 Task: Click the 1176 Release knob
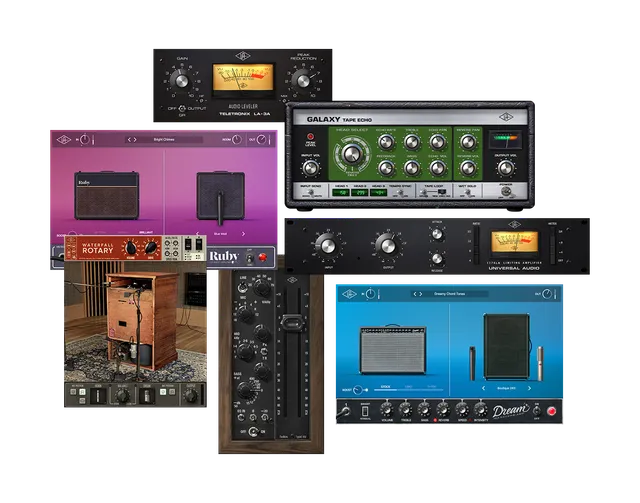[437, 258]
